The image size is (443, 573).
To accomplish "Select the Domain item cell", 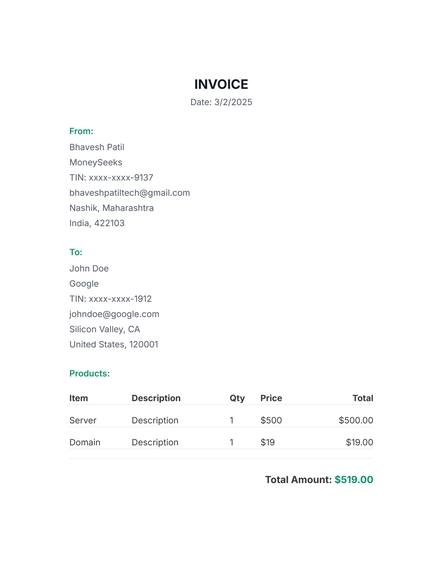I will point(85,442).
